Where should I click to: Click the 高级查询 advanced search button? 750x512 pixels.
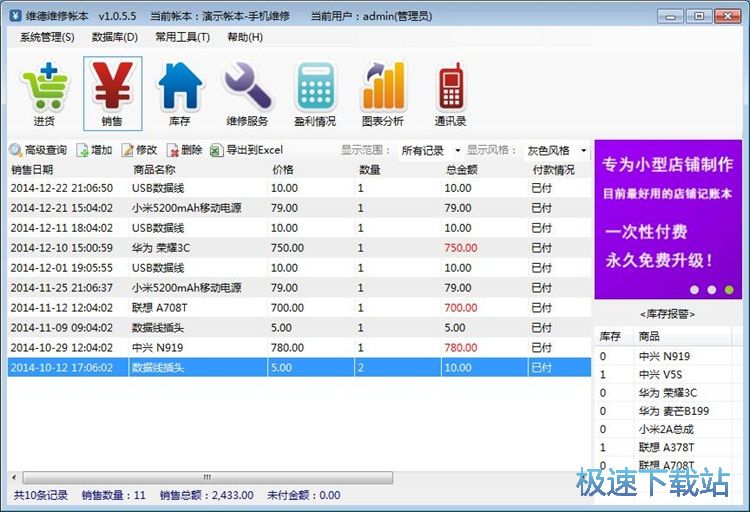(38, 150)
